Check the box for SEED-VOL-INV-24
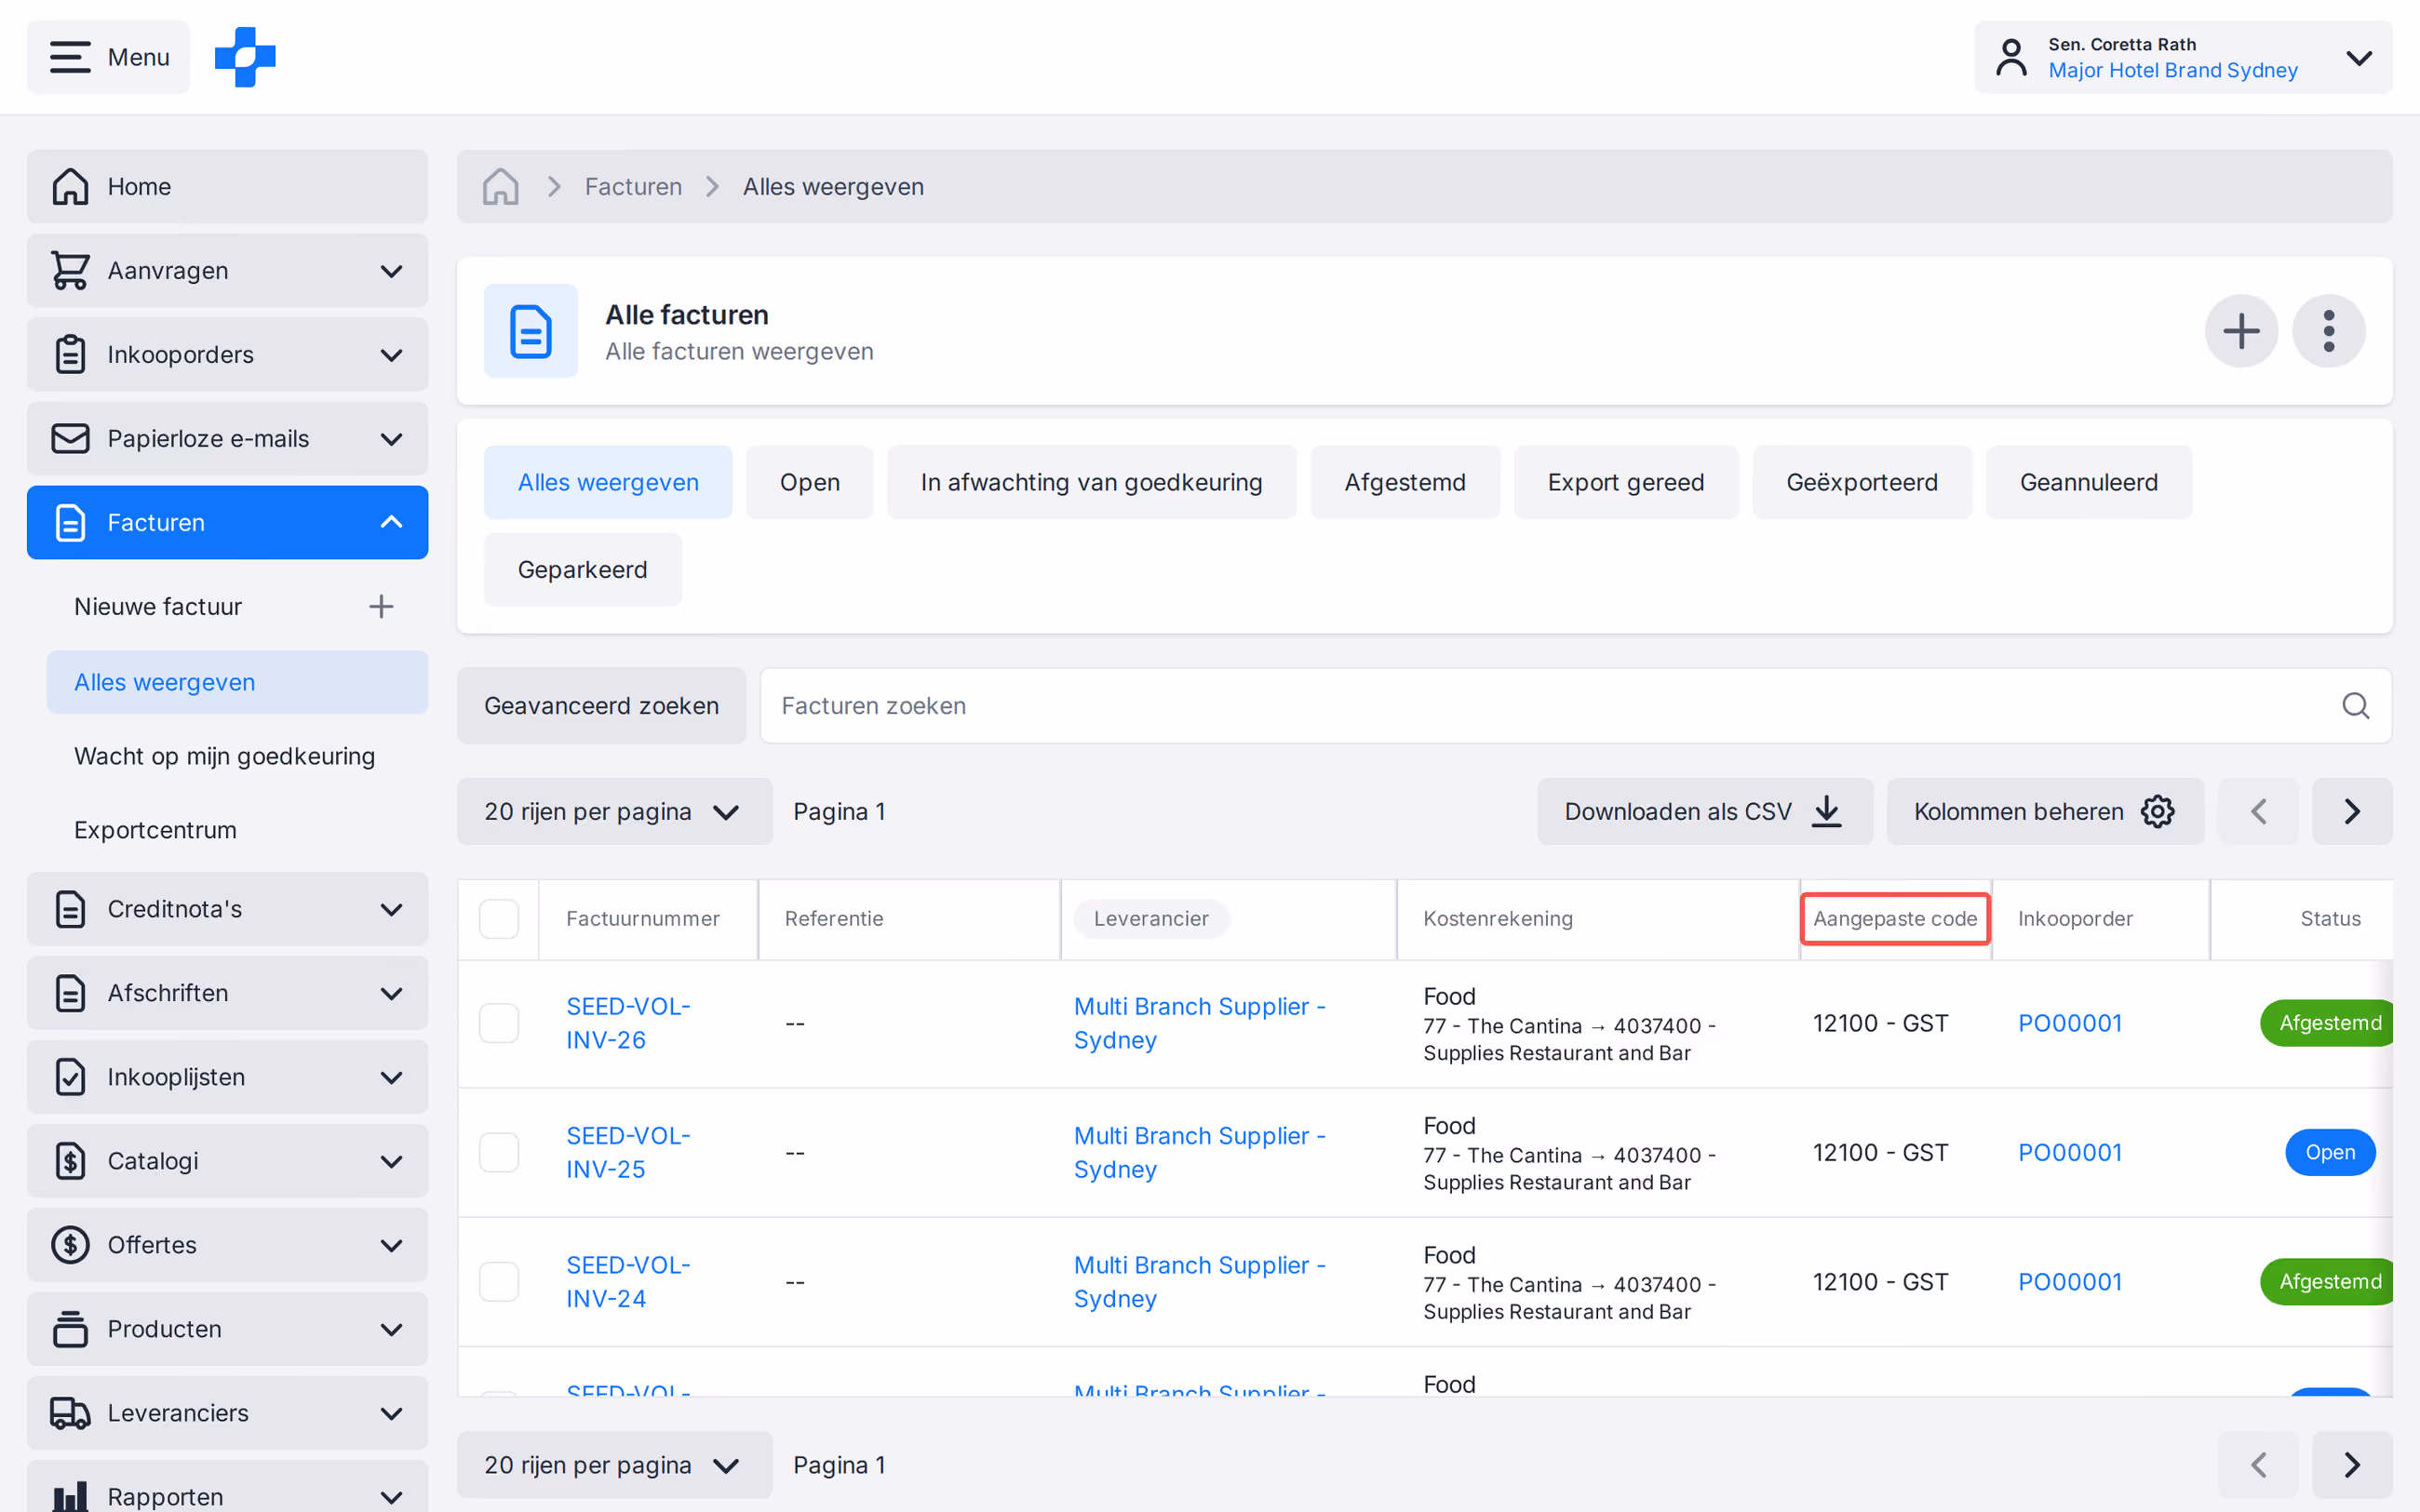 tap(499, 1282)
